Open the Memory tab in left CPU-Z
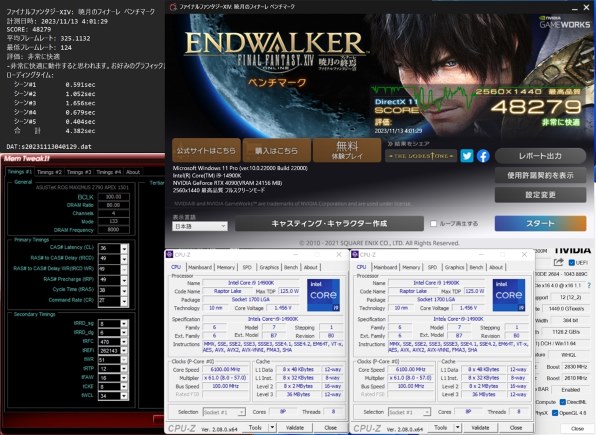The width and height of the screenshot is (596, 435). tap(226, 267)
